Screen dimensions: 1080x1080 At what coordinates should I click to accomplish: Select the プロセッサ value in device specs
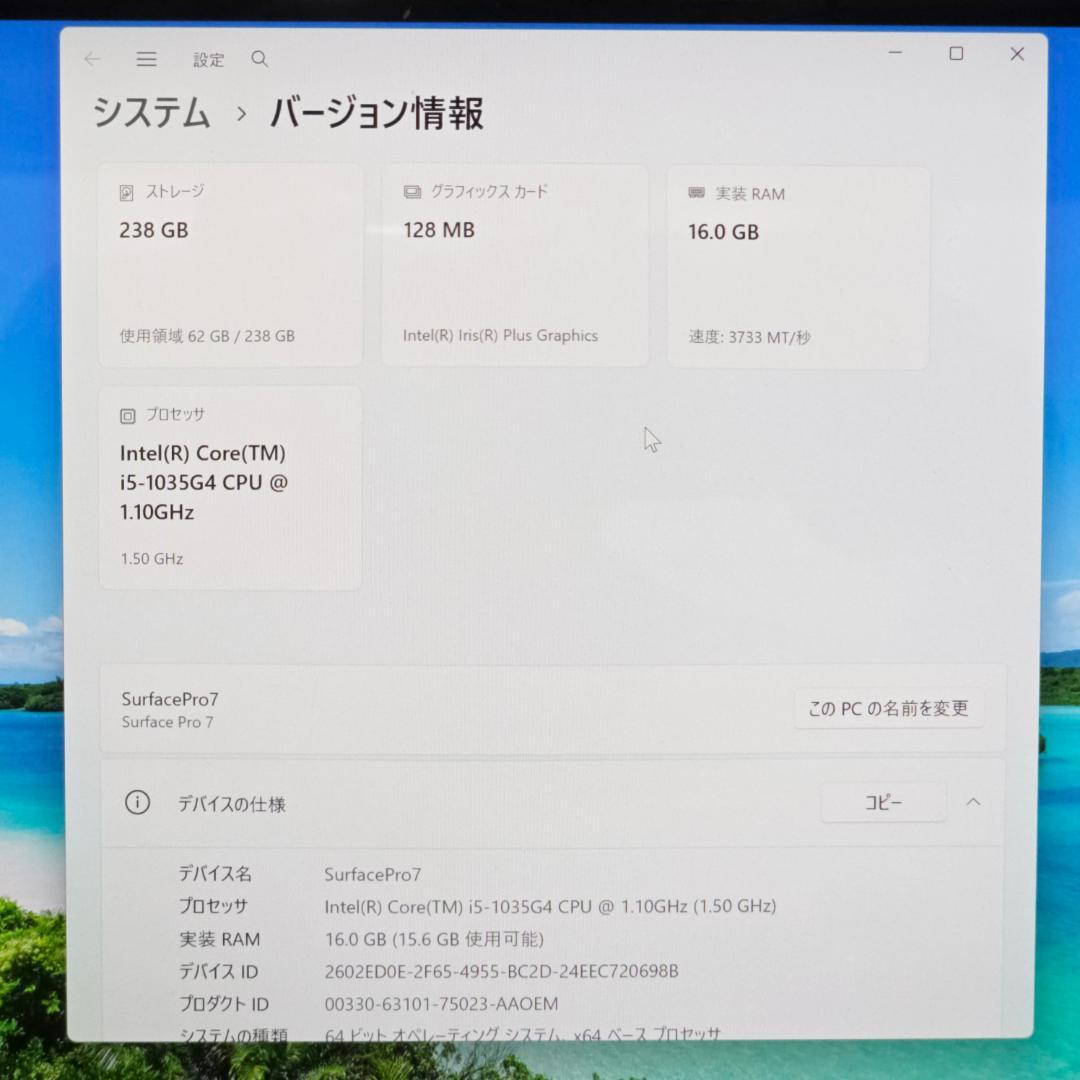click(x=550, y=906)
